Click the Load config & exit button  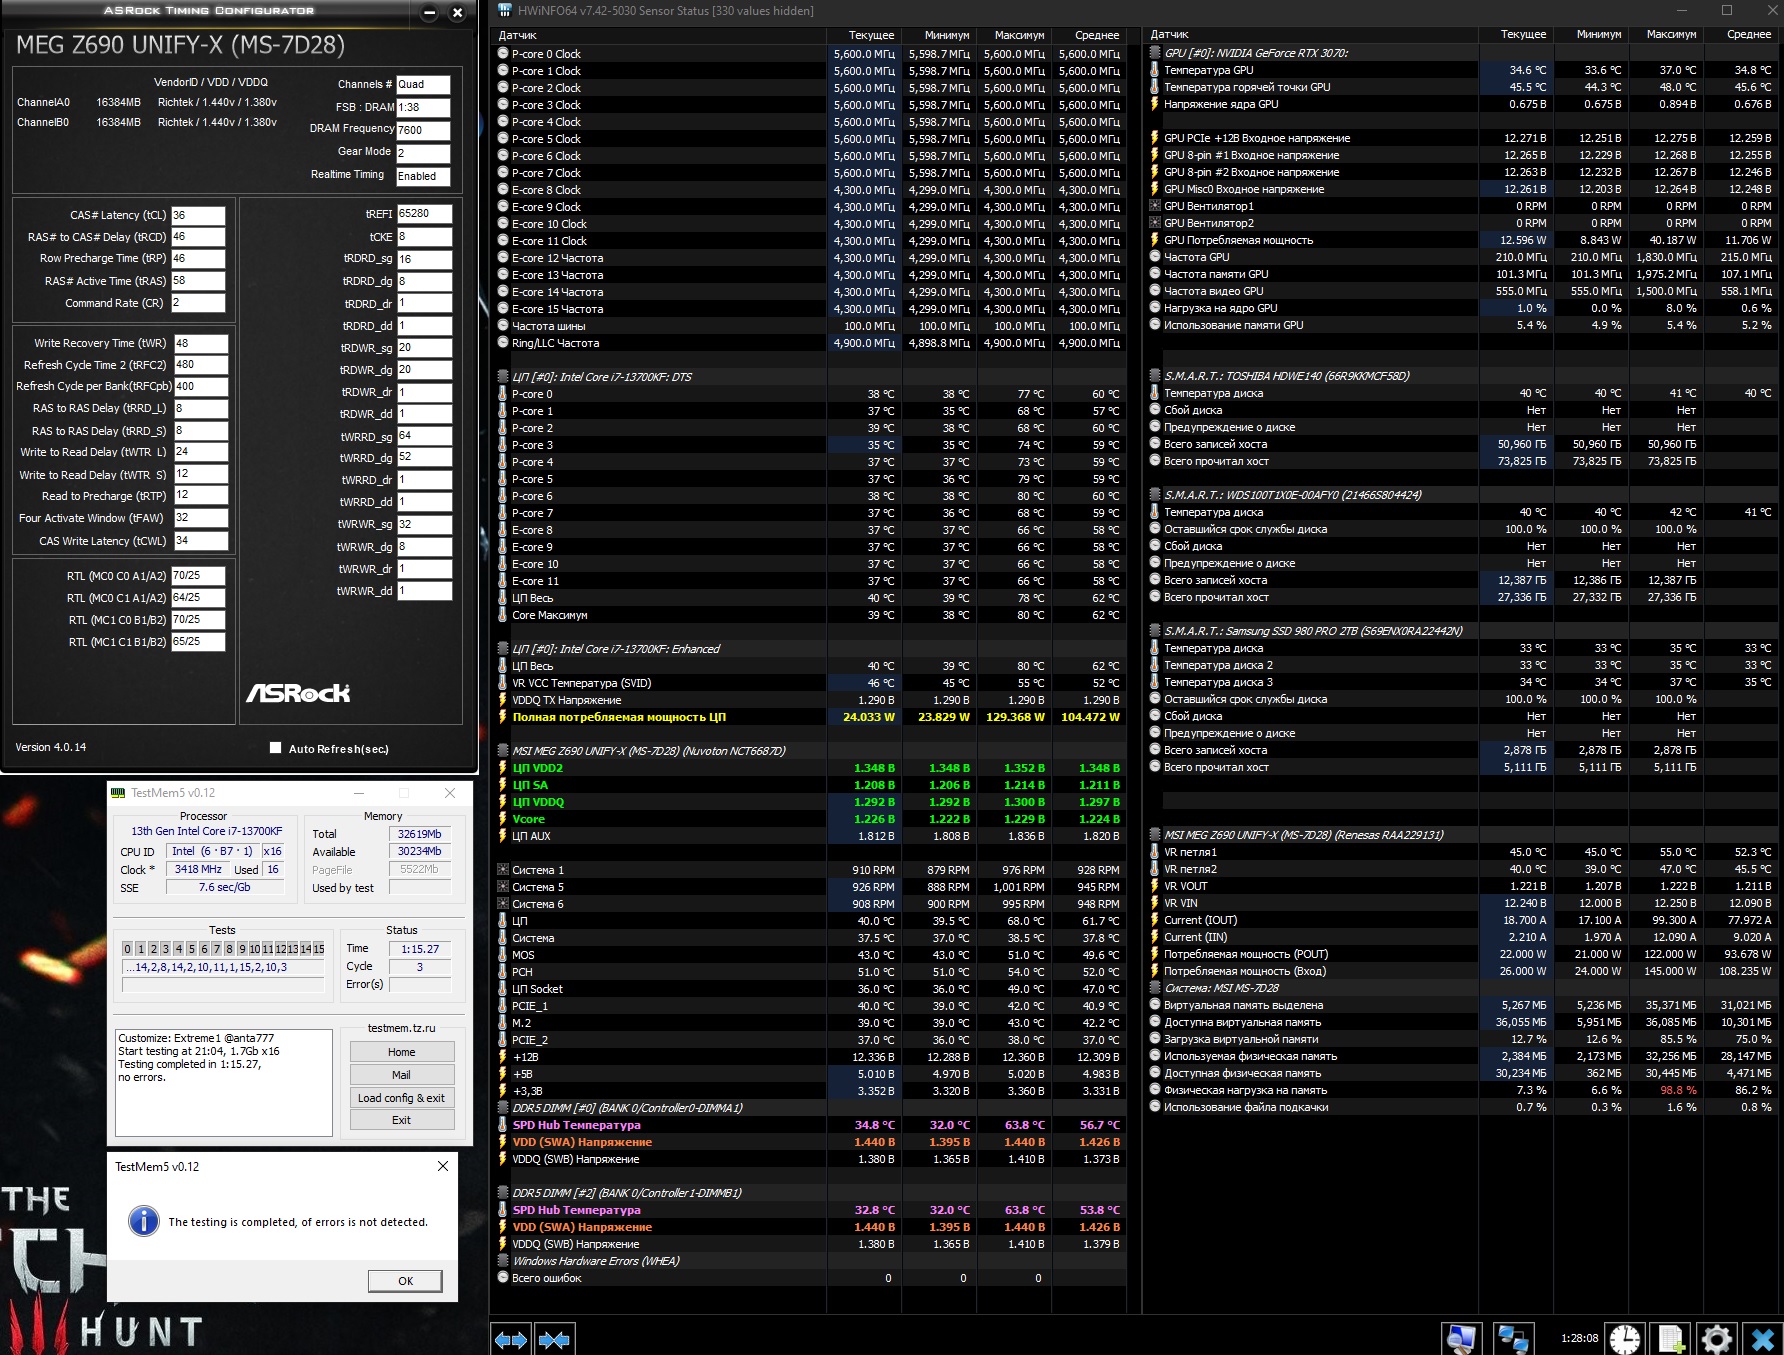[x=402, y=1098]
